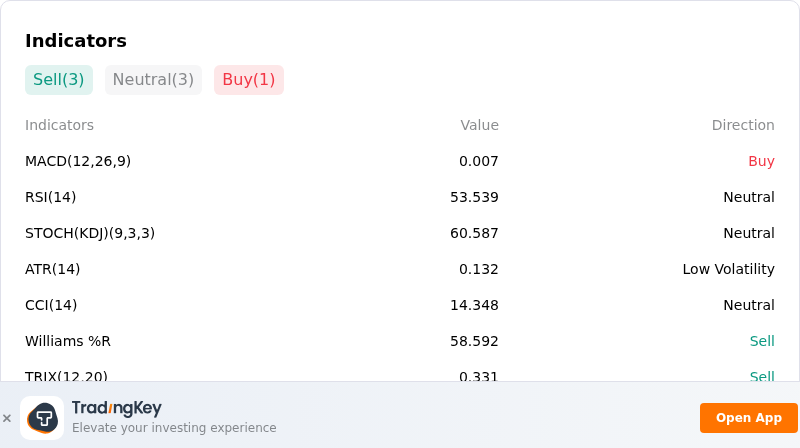Select the Buy(1) filter chip
Image resolution: width=800 pixels, height=448 pixels.
point(248,80)
